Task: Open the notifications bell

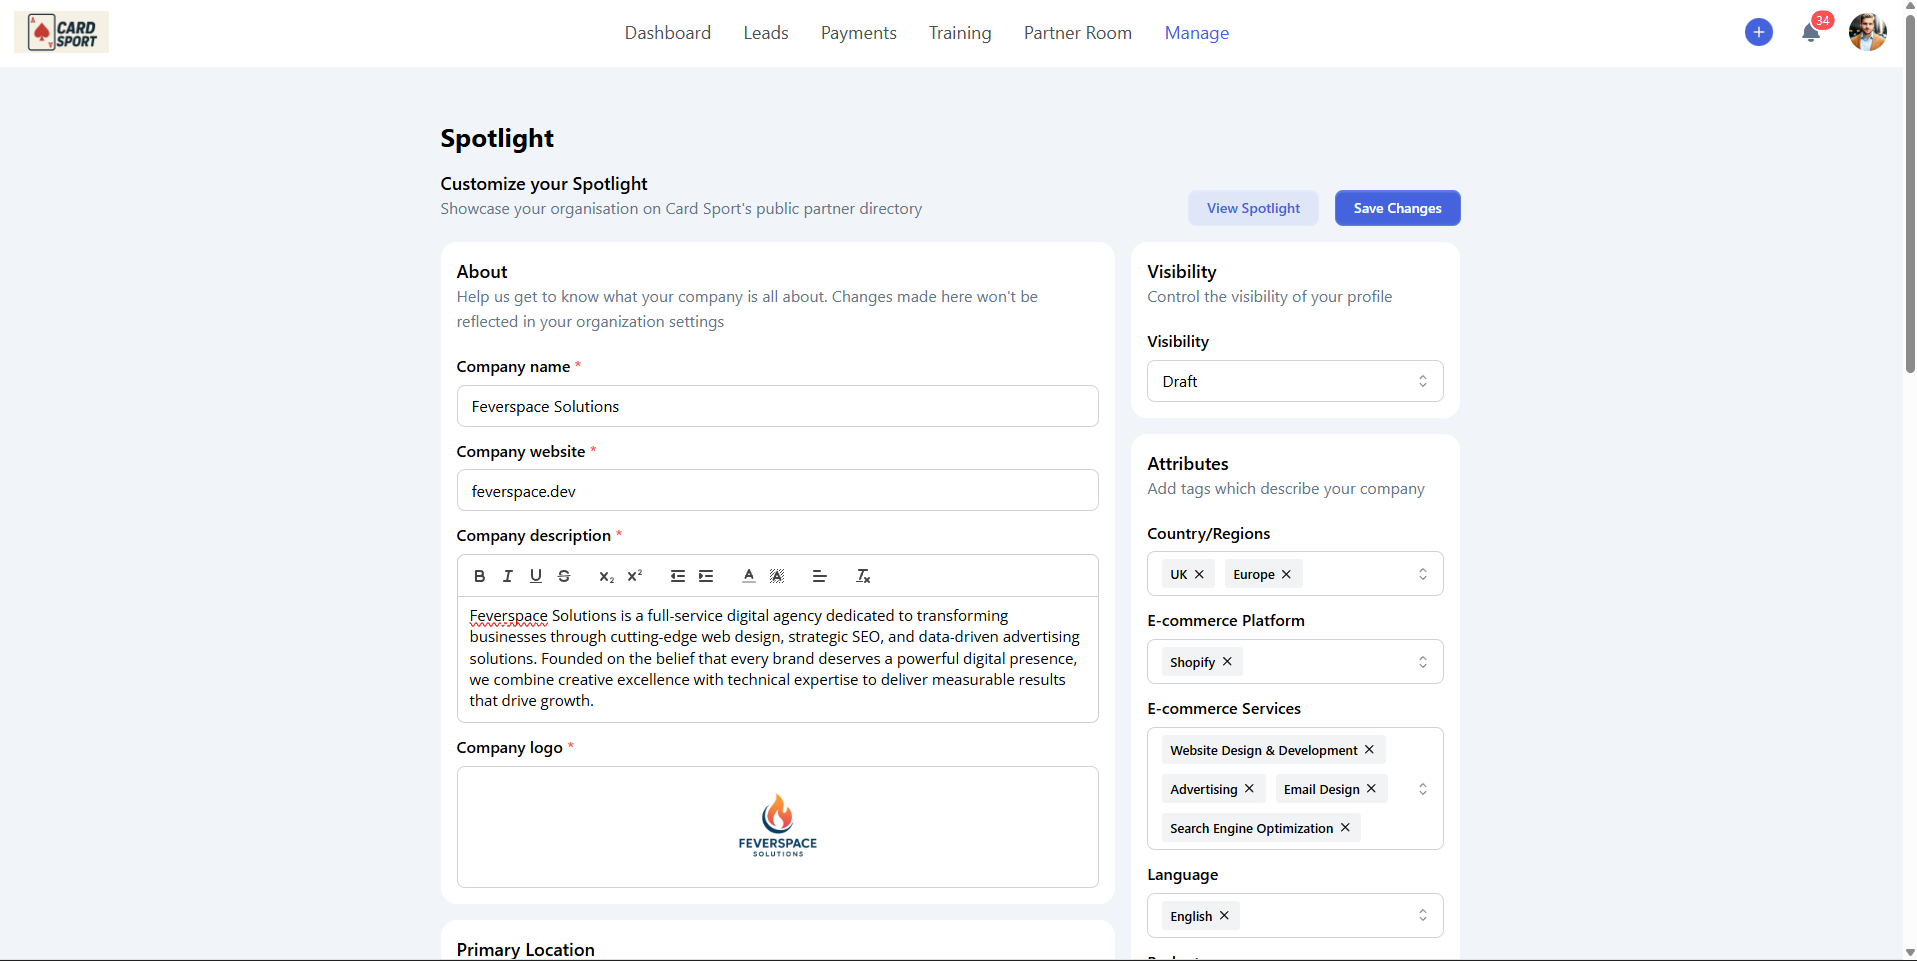Action: click(x=1810, y=33)
